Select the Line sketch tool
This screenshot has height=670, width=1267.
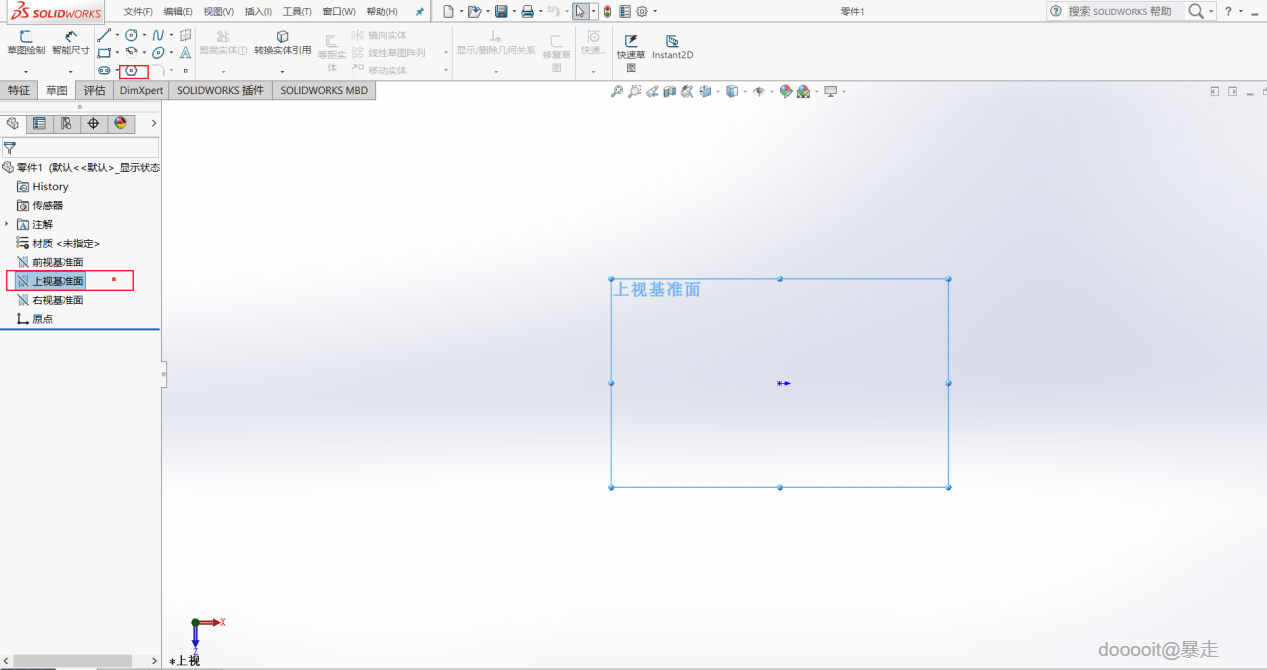point(104,35)
